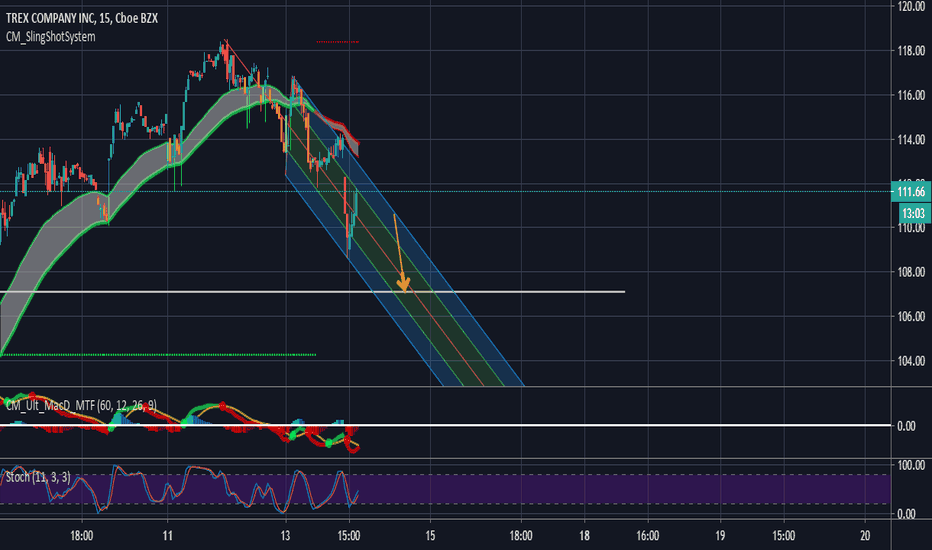Click the 114.00 price axis label

[911, 140]
